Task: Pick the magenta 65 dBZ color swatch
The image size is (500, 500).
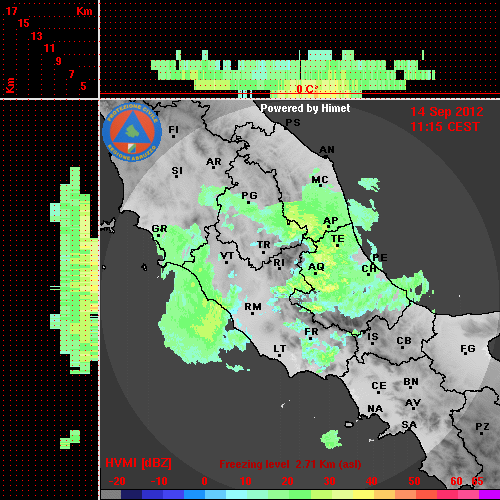Action: 489,494
